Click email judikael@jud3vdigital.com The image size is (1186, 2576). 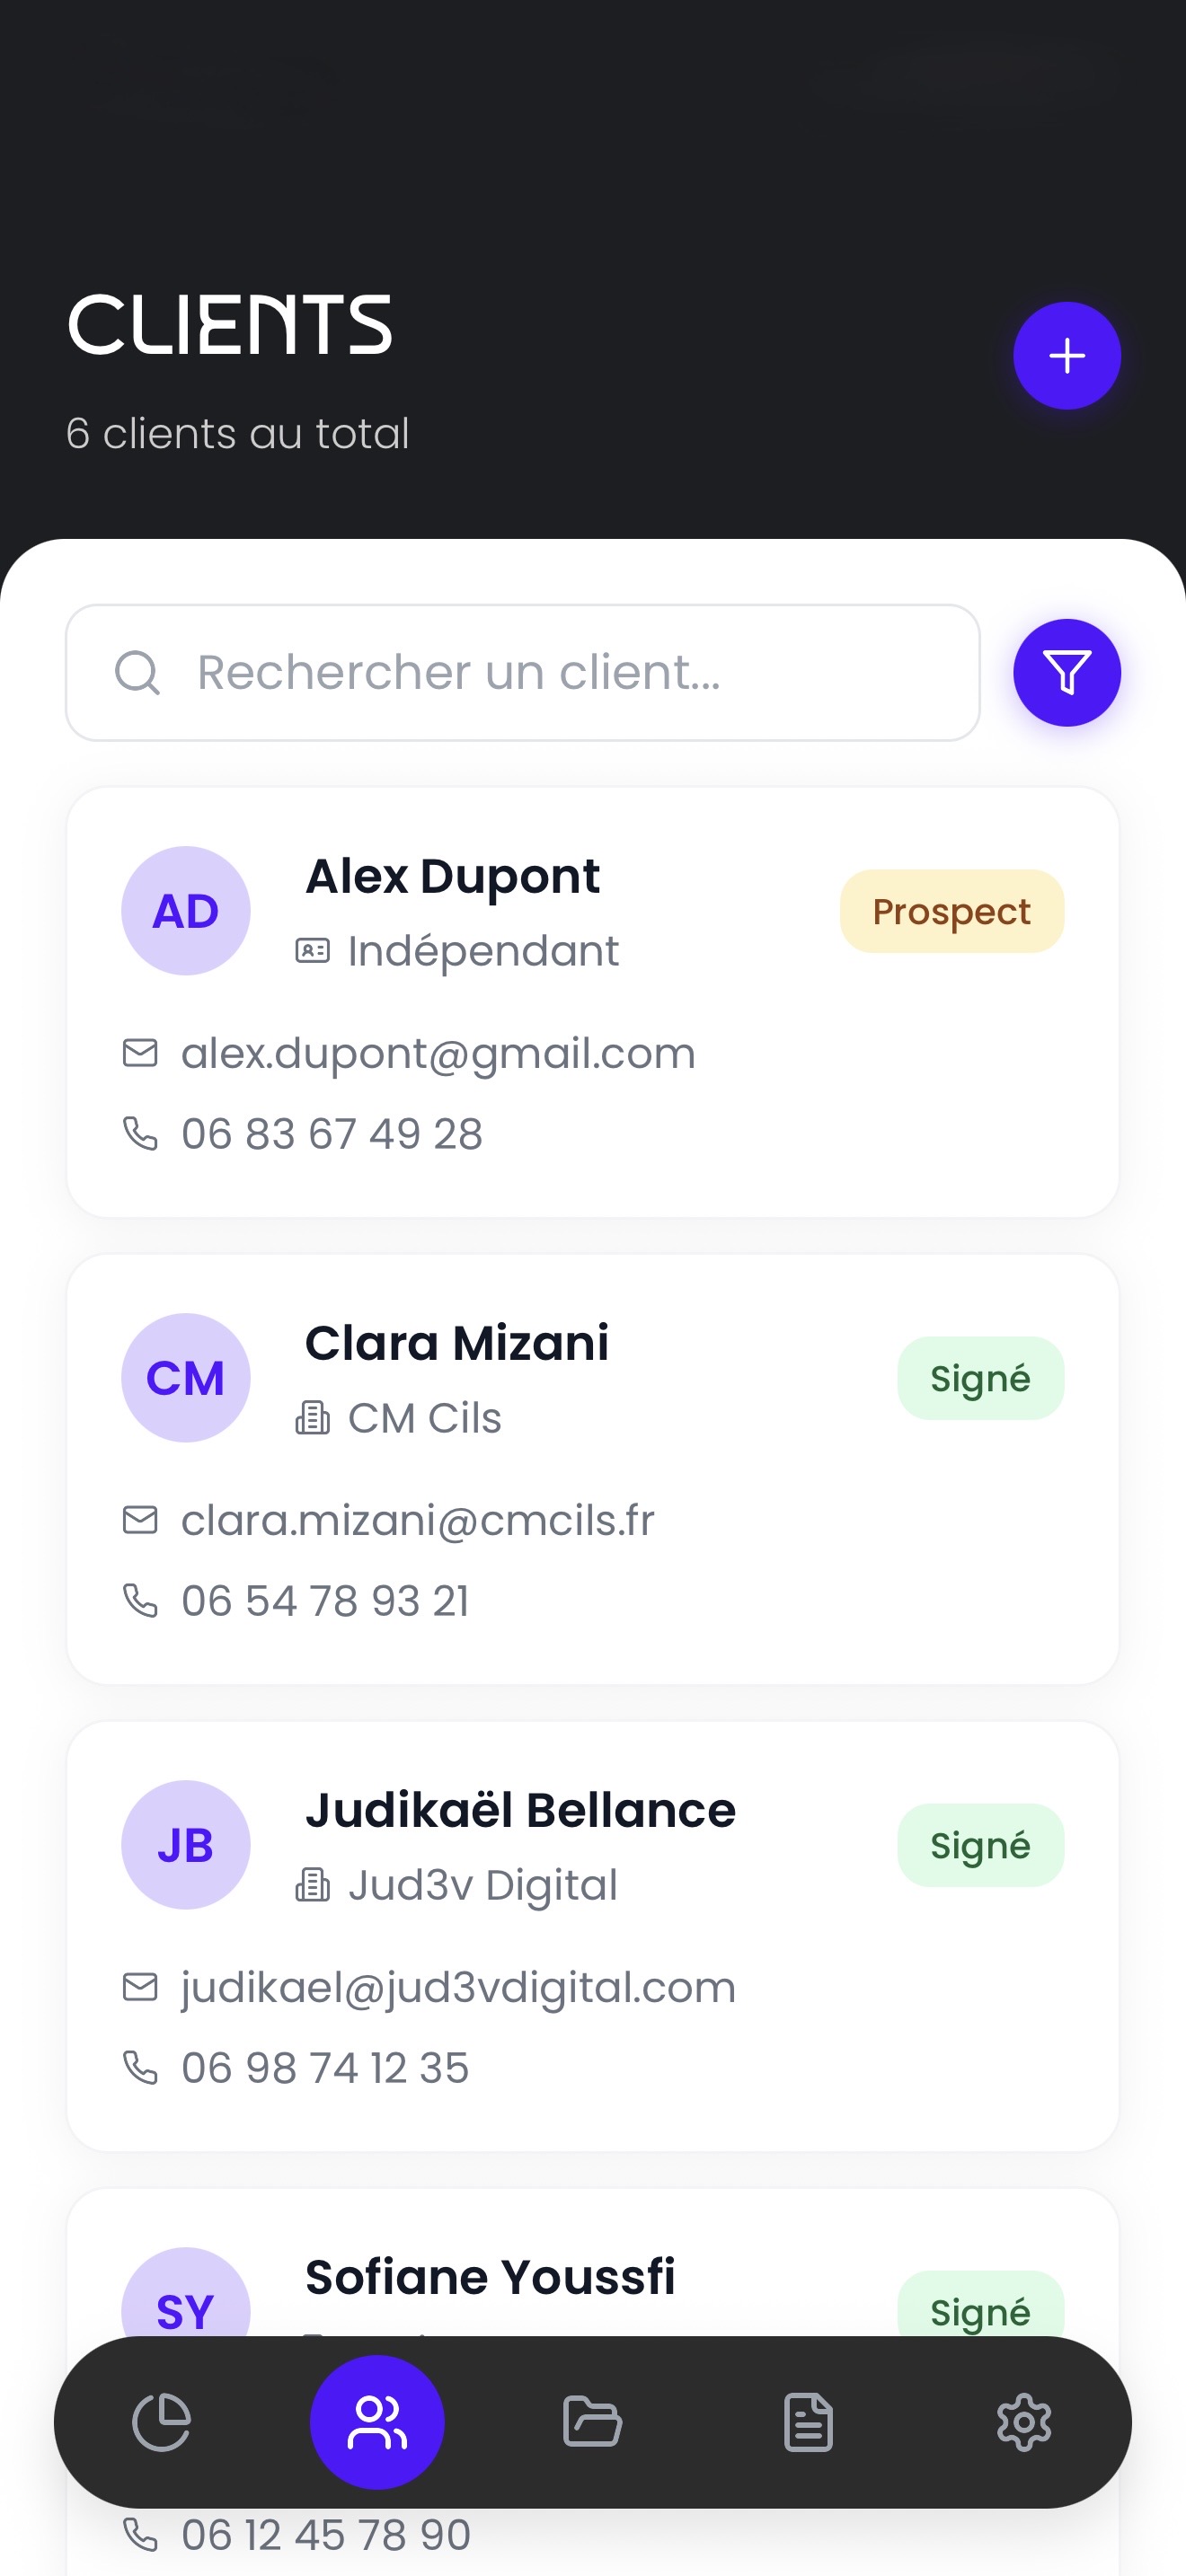tap(458, 1988)
